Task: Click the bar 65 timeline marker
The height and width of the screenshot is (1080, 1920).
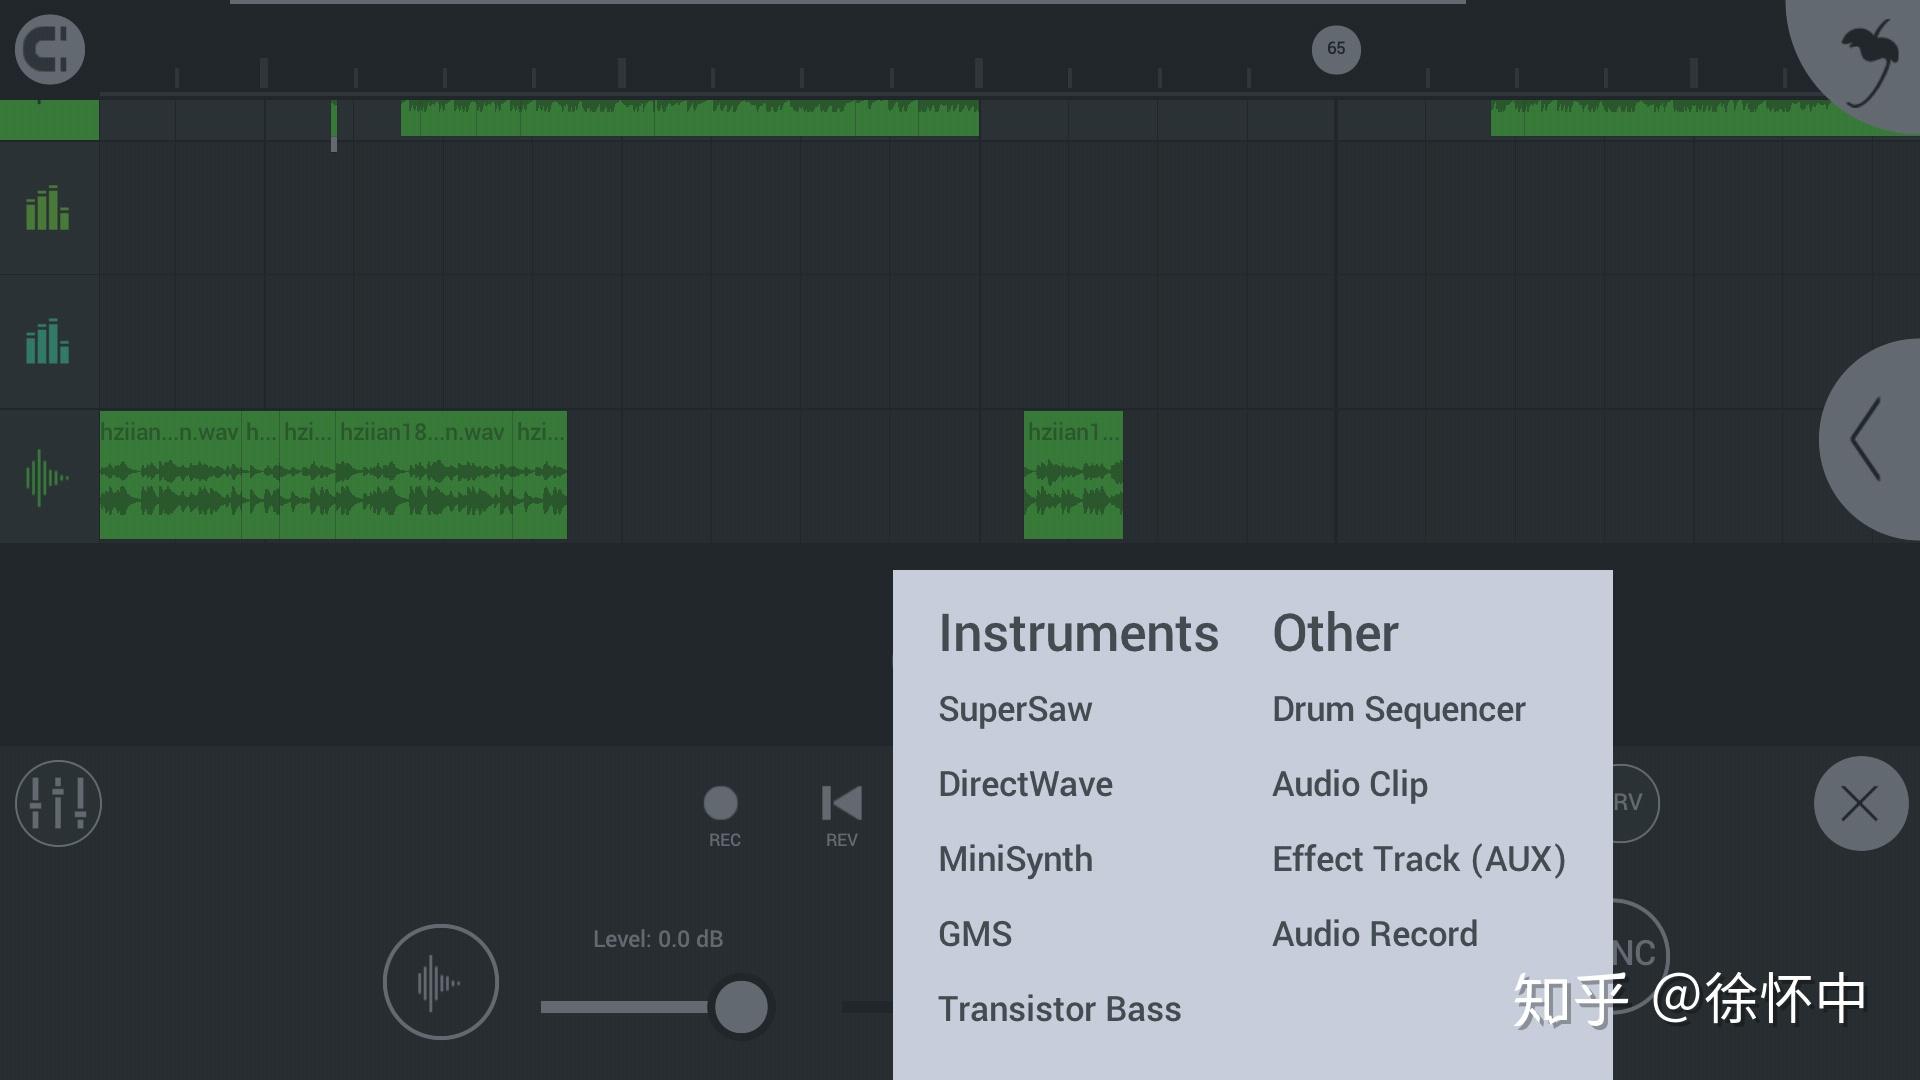Action: (1336, 49)
